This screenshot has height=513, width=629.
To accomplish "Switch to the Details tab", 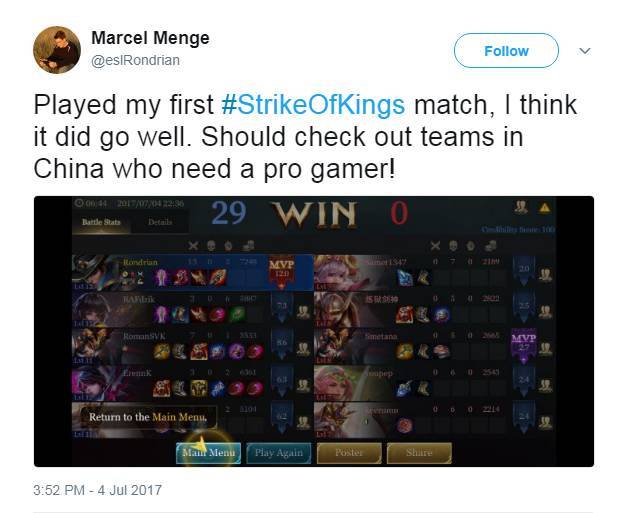I will click(x=160, y=222).
